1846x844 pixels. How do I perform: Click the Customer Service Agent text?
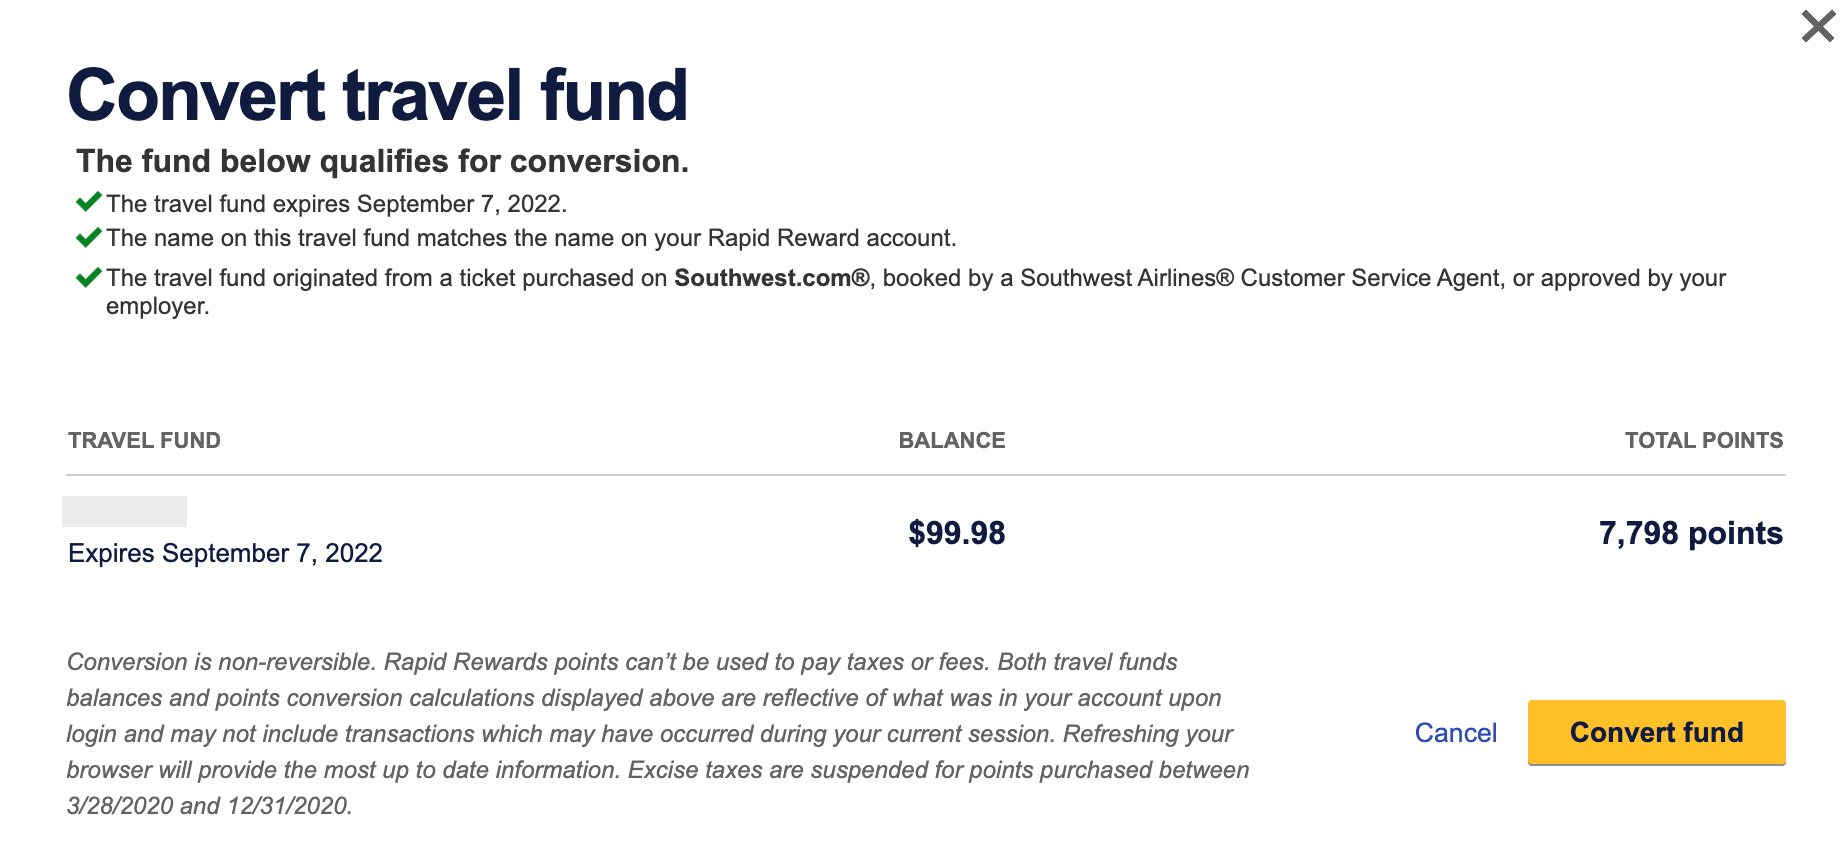pos(1369,278)
